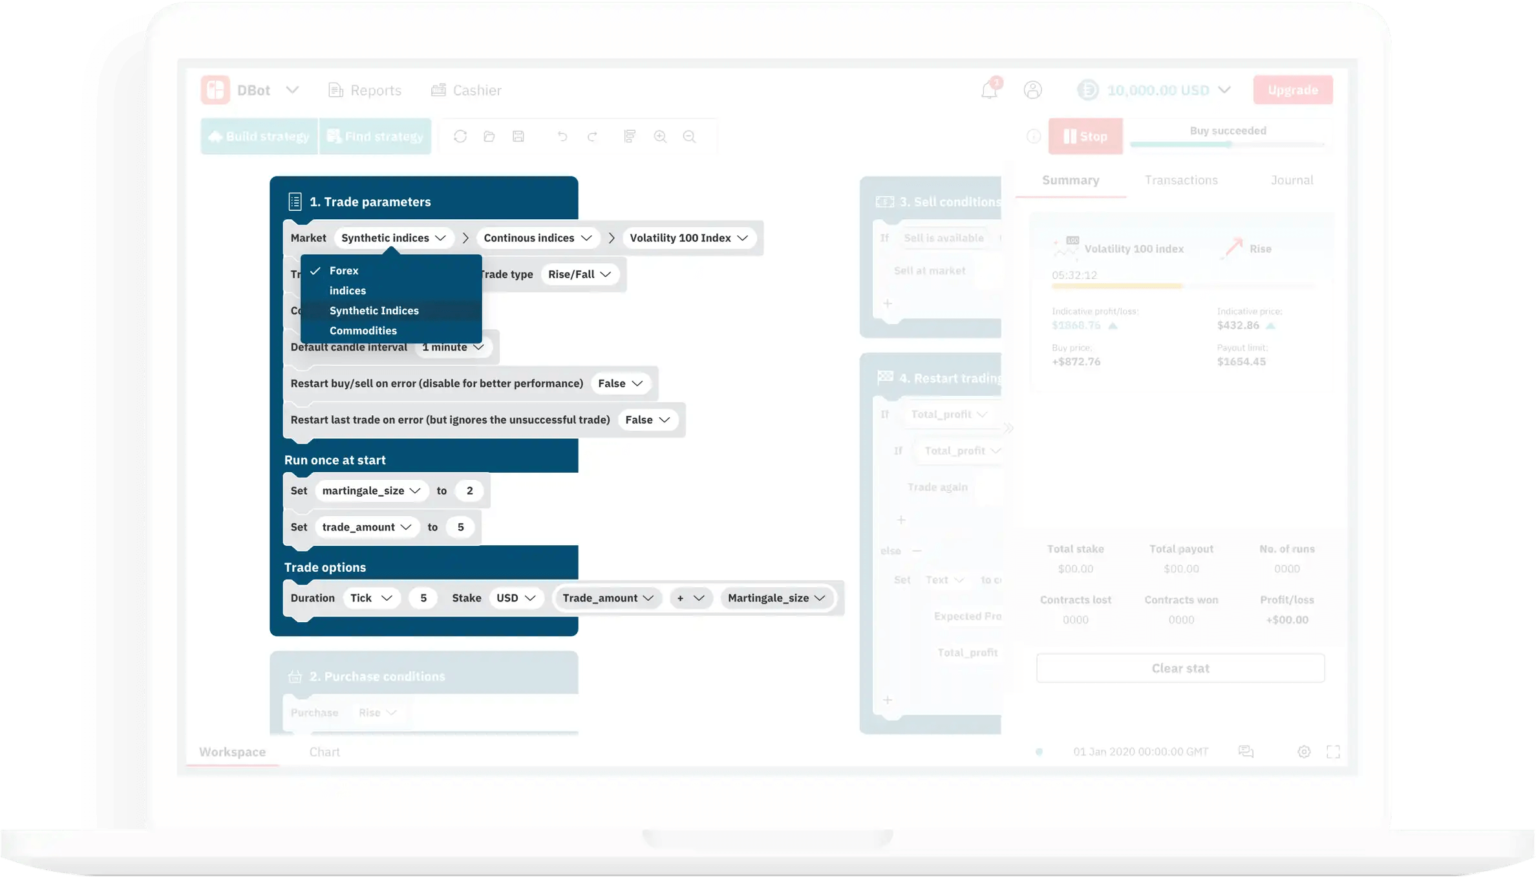
Task: Click the sort blocks icon in toolbar
Action: click(629, 137)
